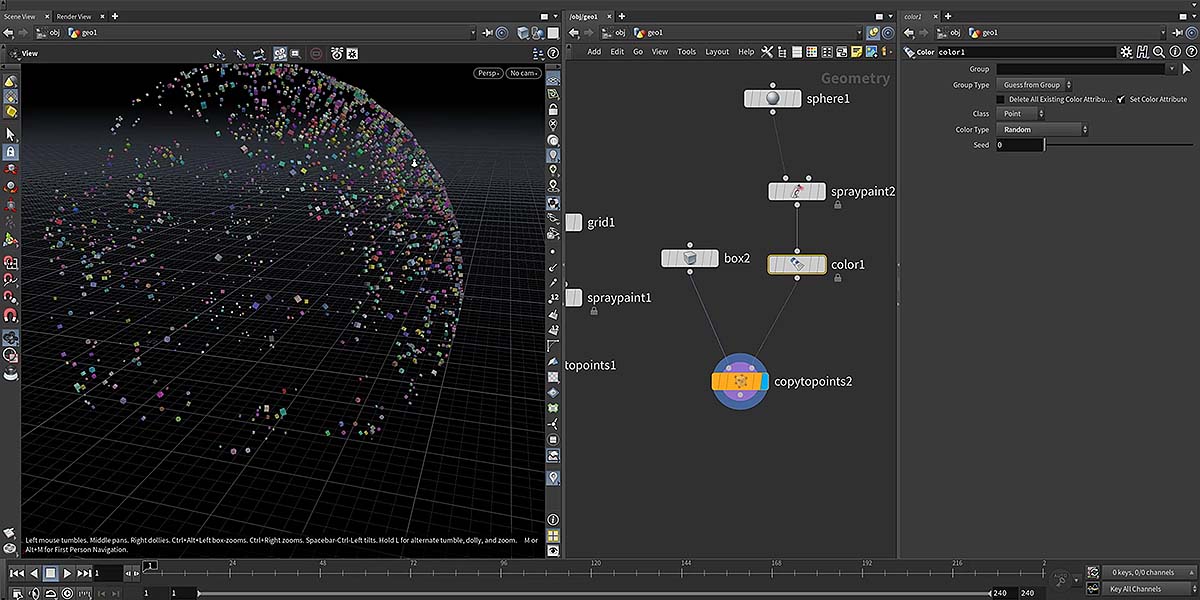Adjust the Seed slider

point(1119,145)
